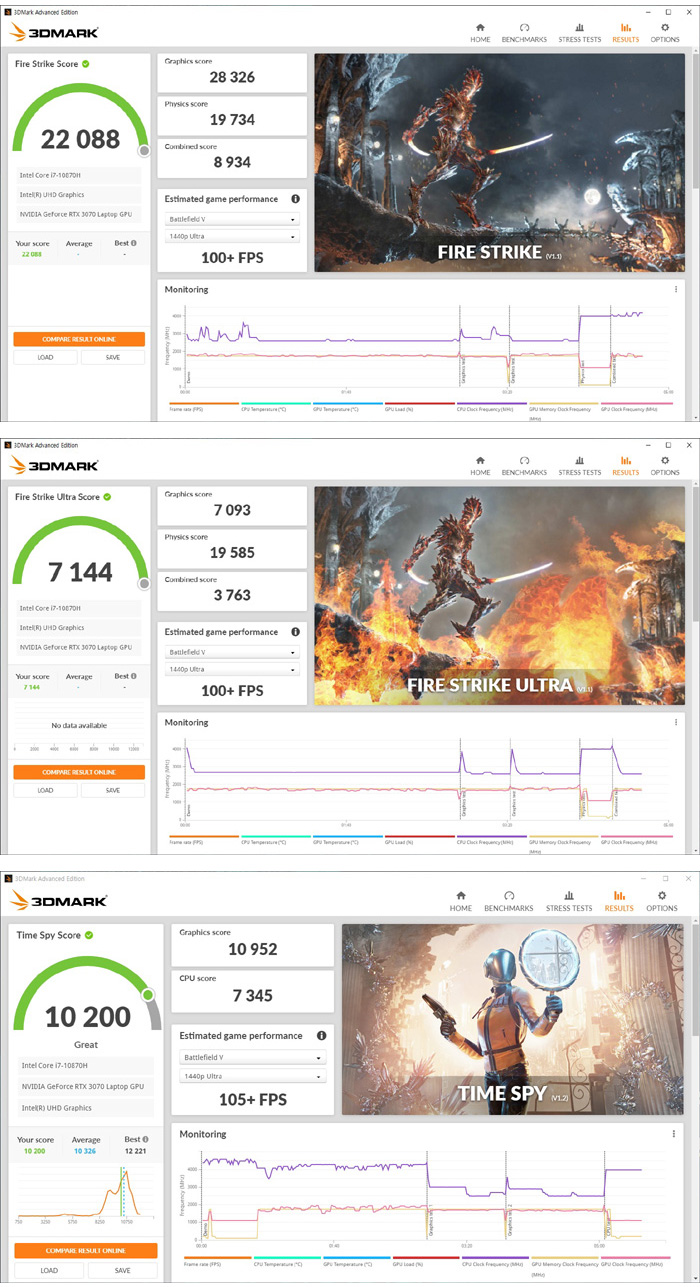This screenshot has width=700, height=1287.
Task: Open BENCHMARKS in the Time Spy window
Action: 508,901
